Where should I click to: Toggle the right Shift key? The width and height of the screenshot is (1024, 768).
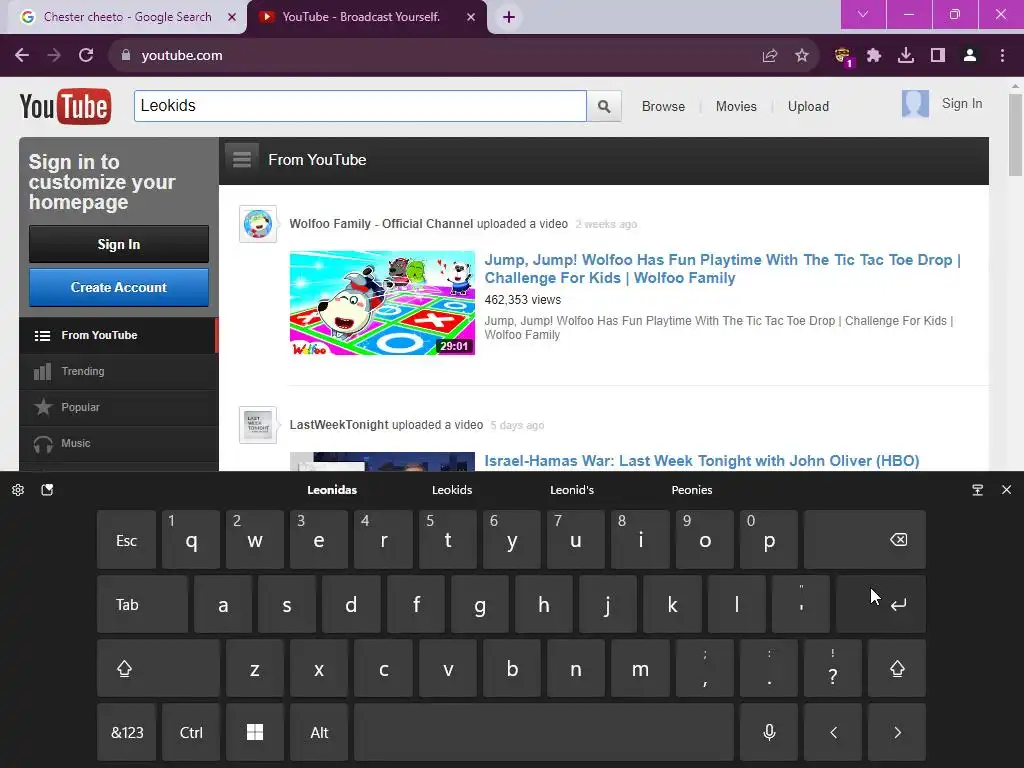(x=897, y=668)
